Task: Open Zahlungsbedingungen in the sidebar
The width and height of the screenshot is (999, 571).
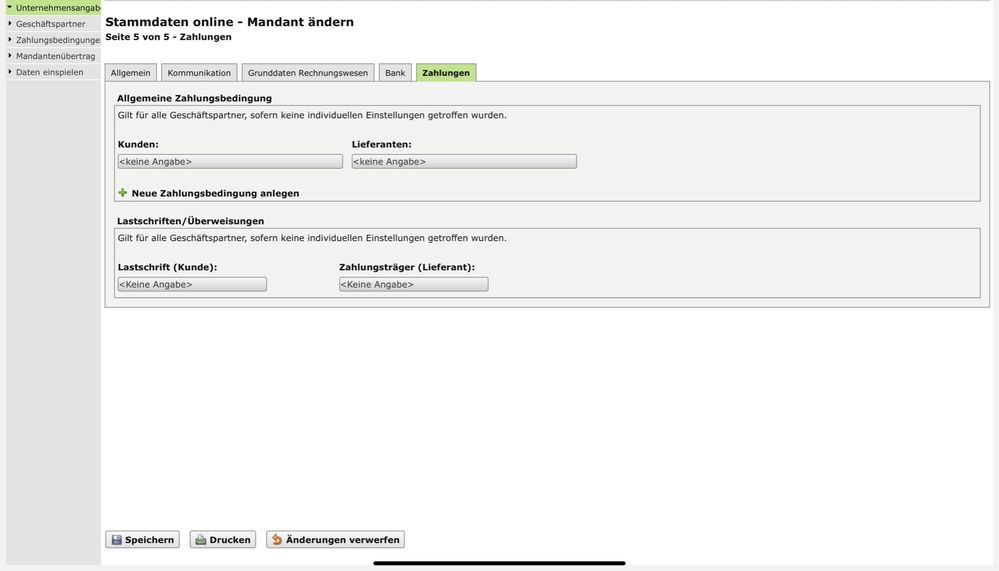Action: point(54,40)
